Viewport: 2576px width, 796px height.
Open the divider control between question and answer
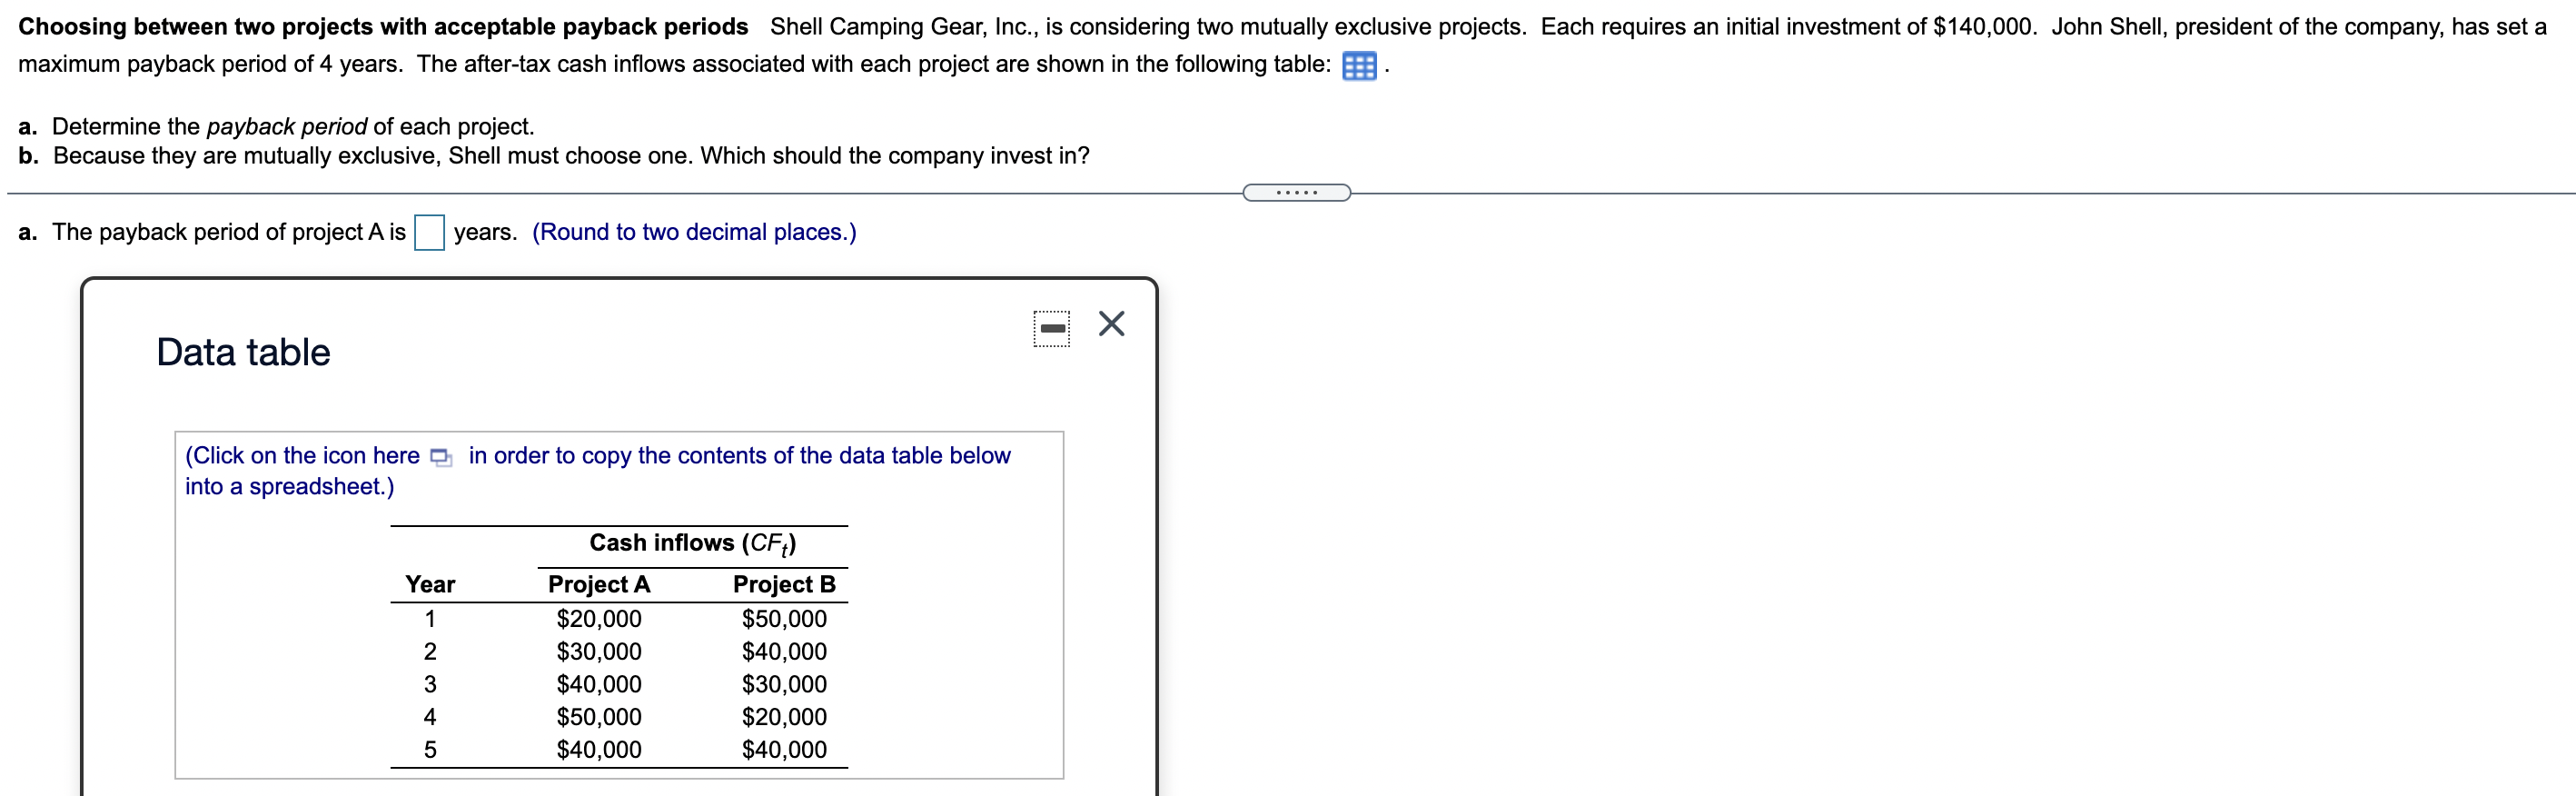coord(1295,190)
